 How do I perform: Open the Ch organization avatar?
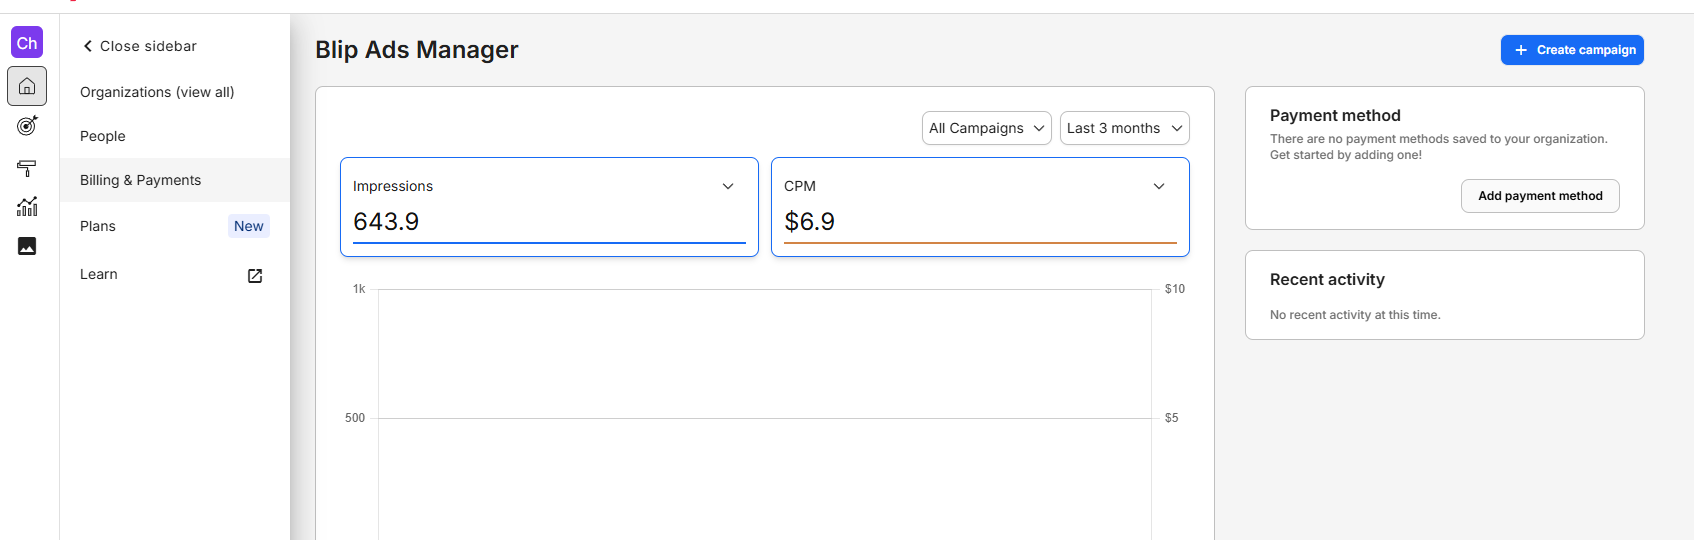point(27,42)
